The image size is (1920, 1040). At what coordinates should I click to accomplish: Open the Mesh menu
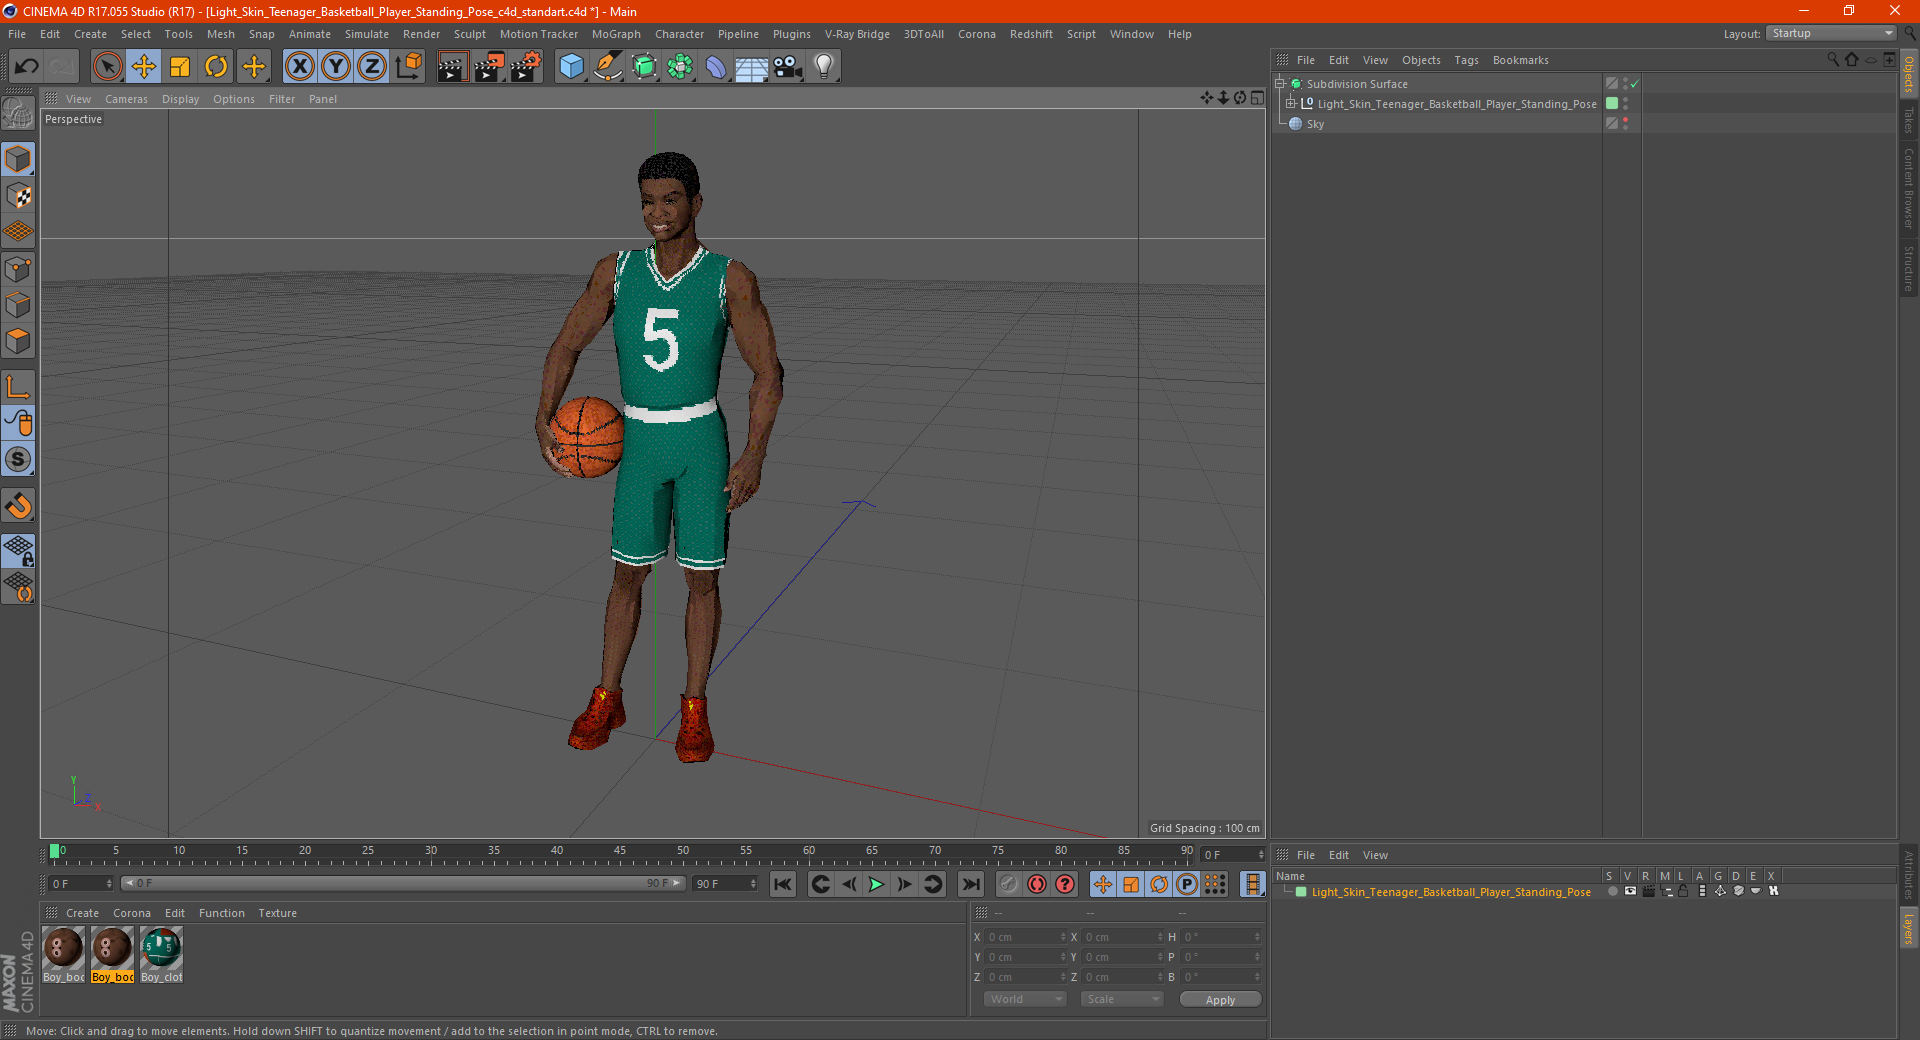click(x=221, y=34)
